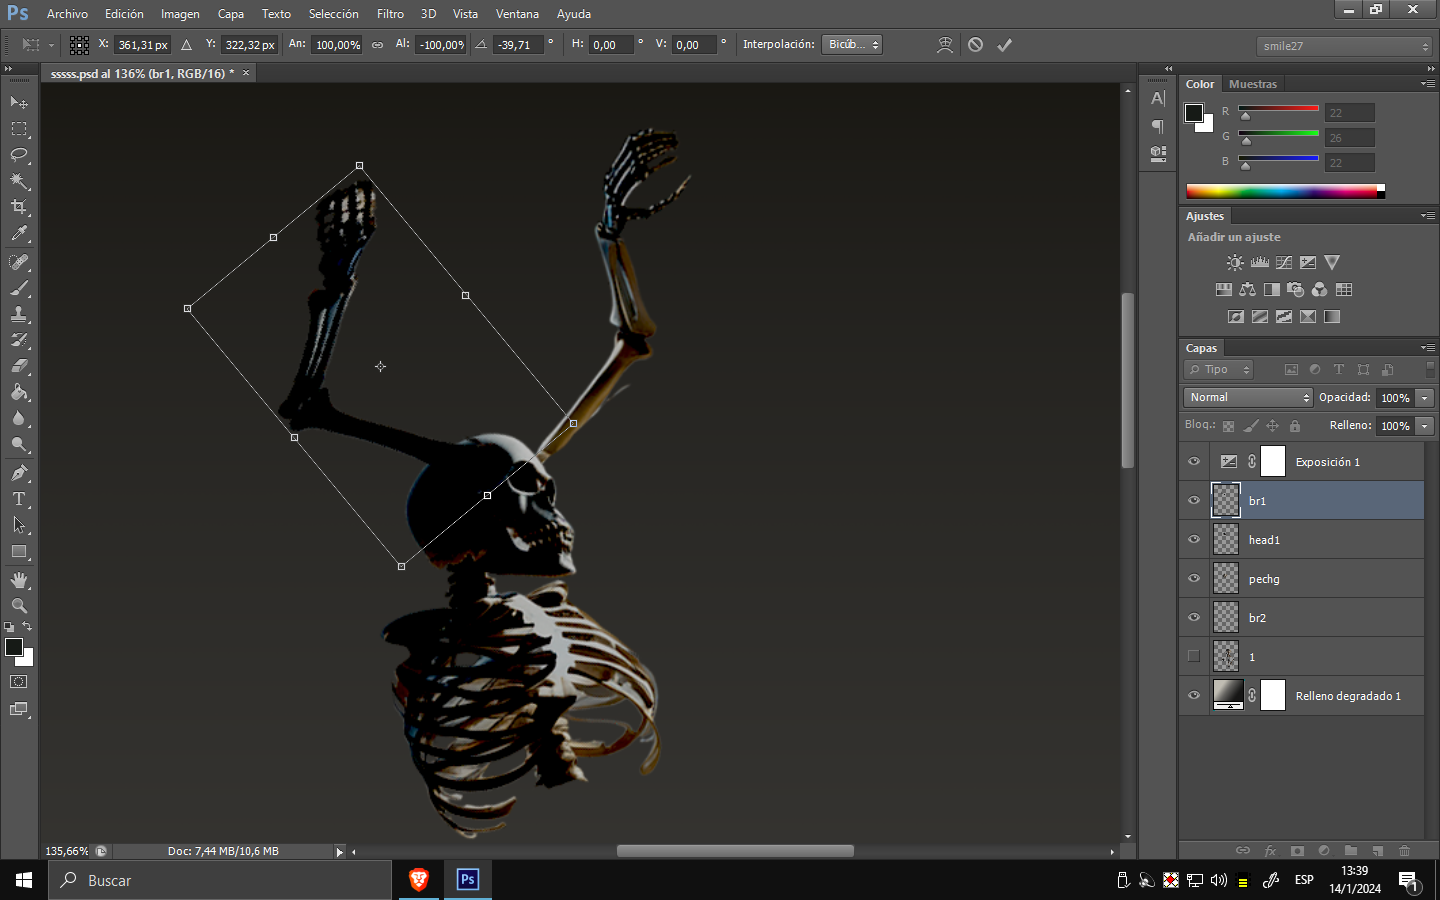
Task: Add a Levels adjustment
Action: point(1260,263)
